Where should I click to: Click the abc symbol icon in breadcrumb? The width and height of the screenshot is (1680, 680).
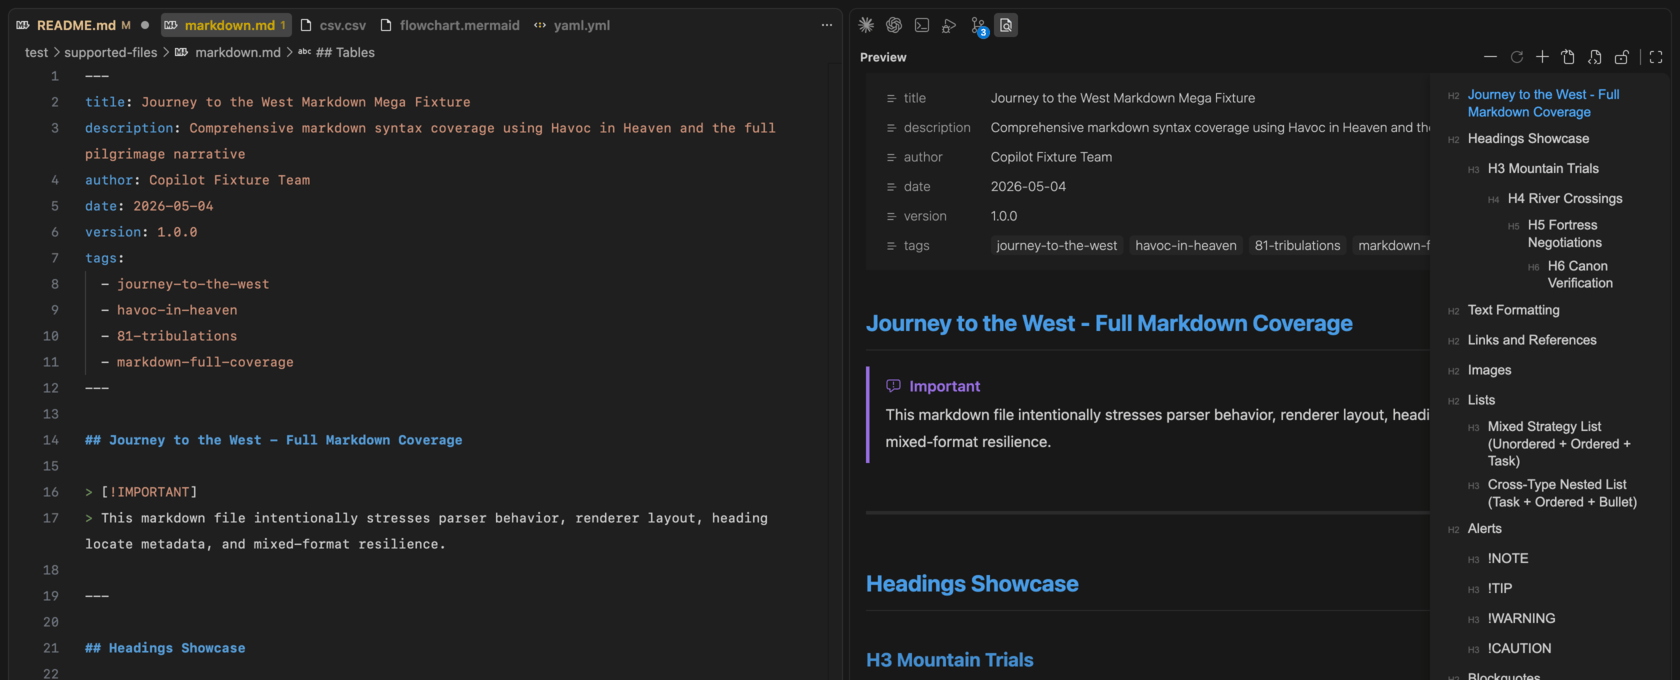tap(304, 52)
